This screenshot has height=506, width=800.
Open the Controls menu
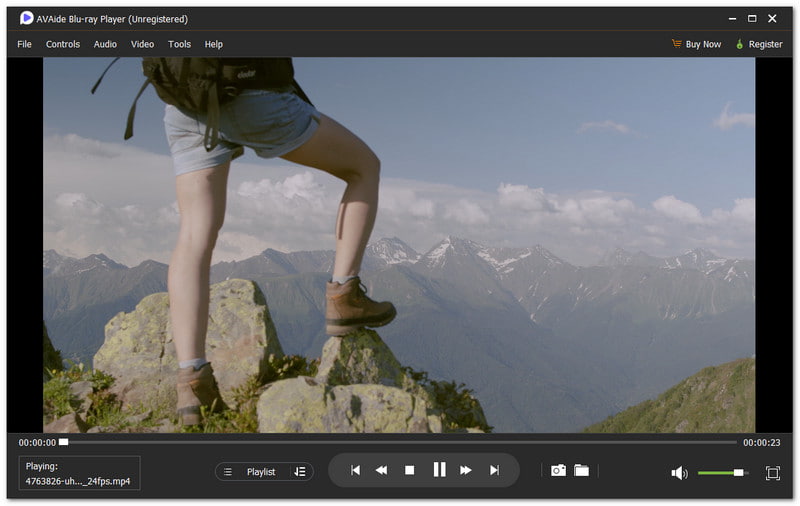63,44
